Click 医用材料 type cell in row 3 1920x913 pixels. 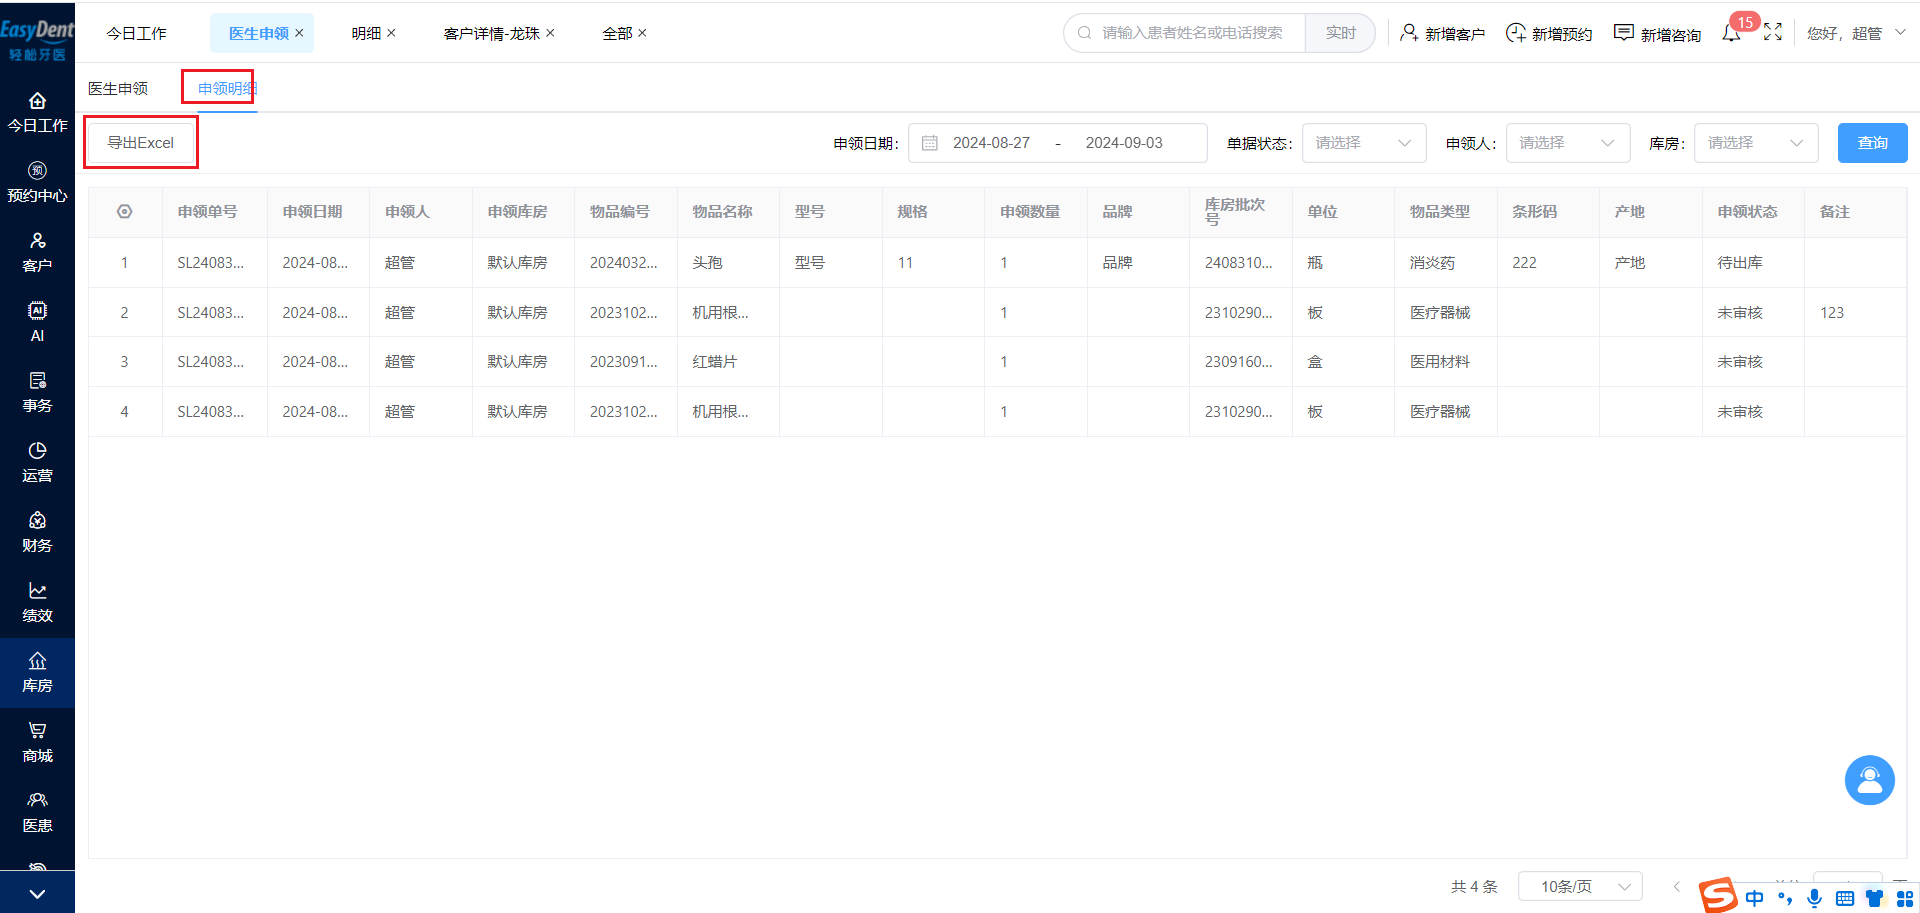[x=1440, y=362]
